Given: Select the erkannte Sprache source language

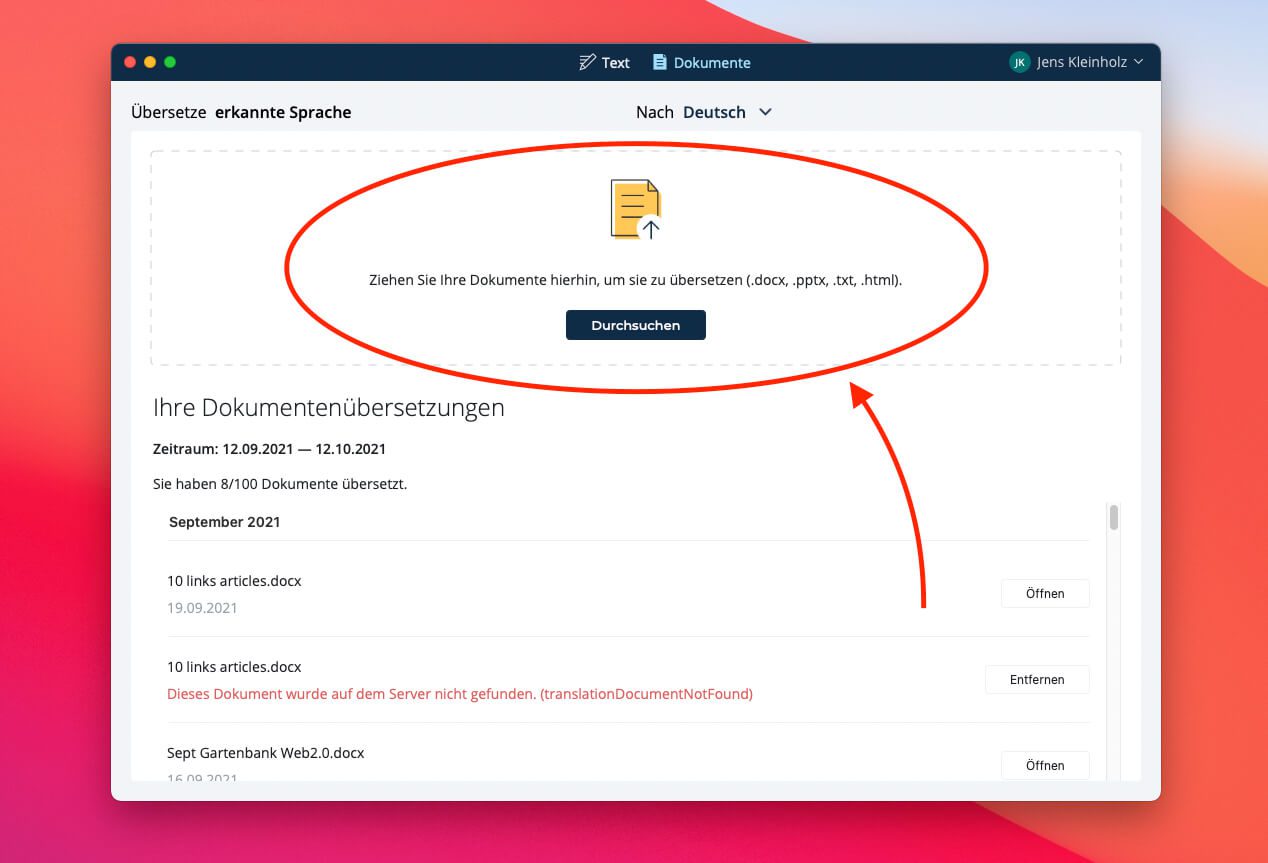Looking at the screenshot, I should [283, 112].
